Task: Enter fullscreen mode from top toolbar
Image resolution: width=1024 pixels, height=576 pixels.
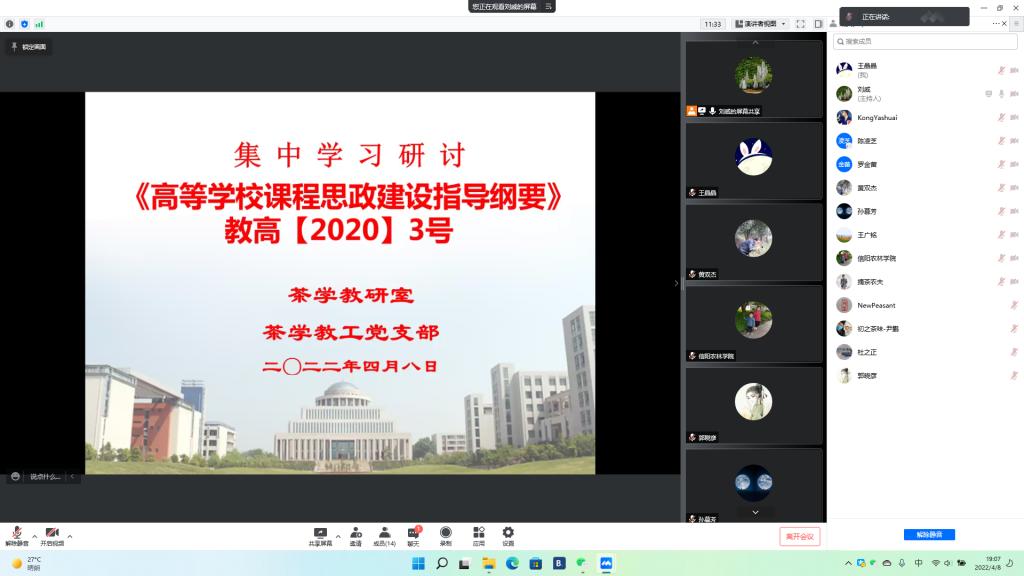Action: click(x=801, y=23)
